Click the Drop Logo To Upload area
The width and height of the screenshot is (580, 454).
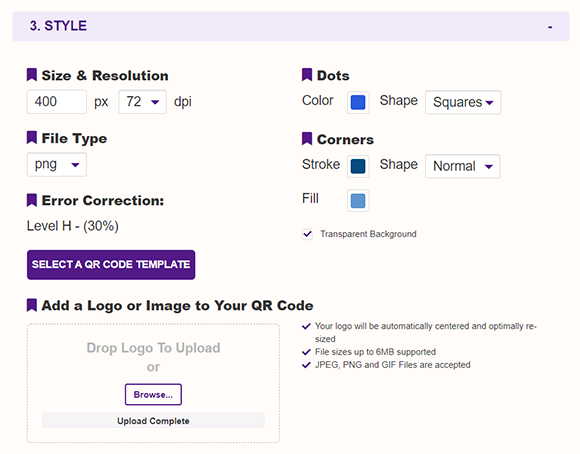tap(153, 383)
